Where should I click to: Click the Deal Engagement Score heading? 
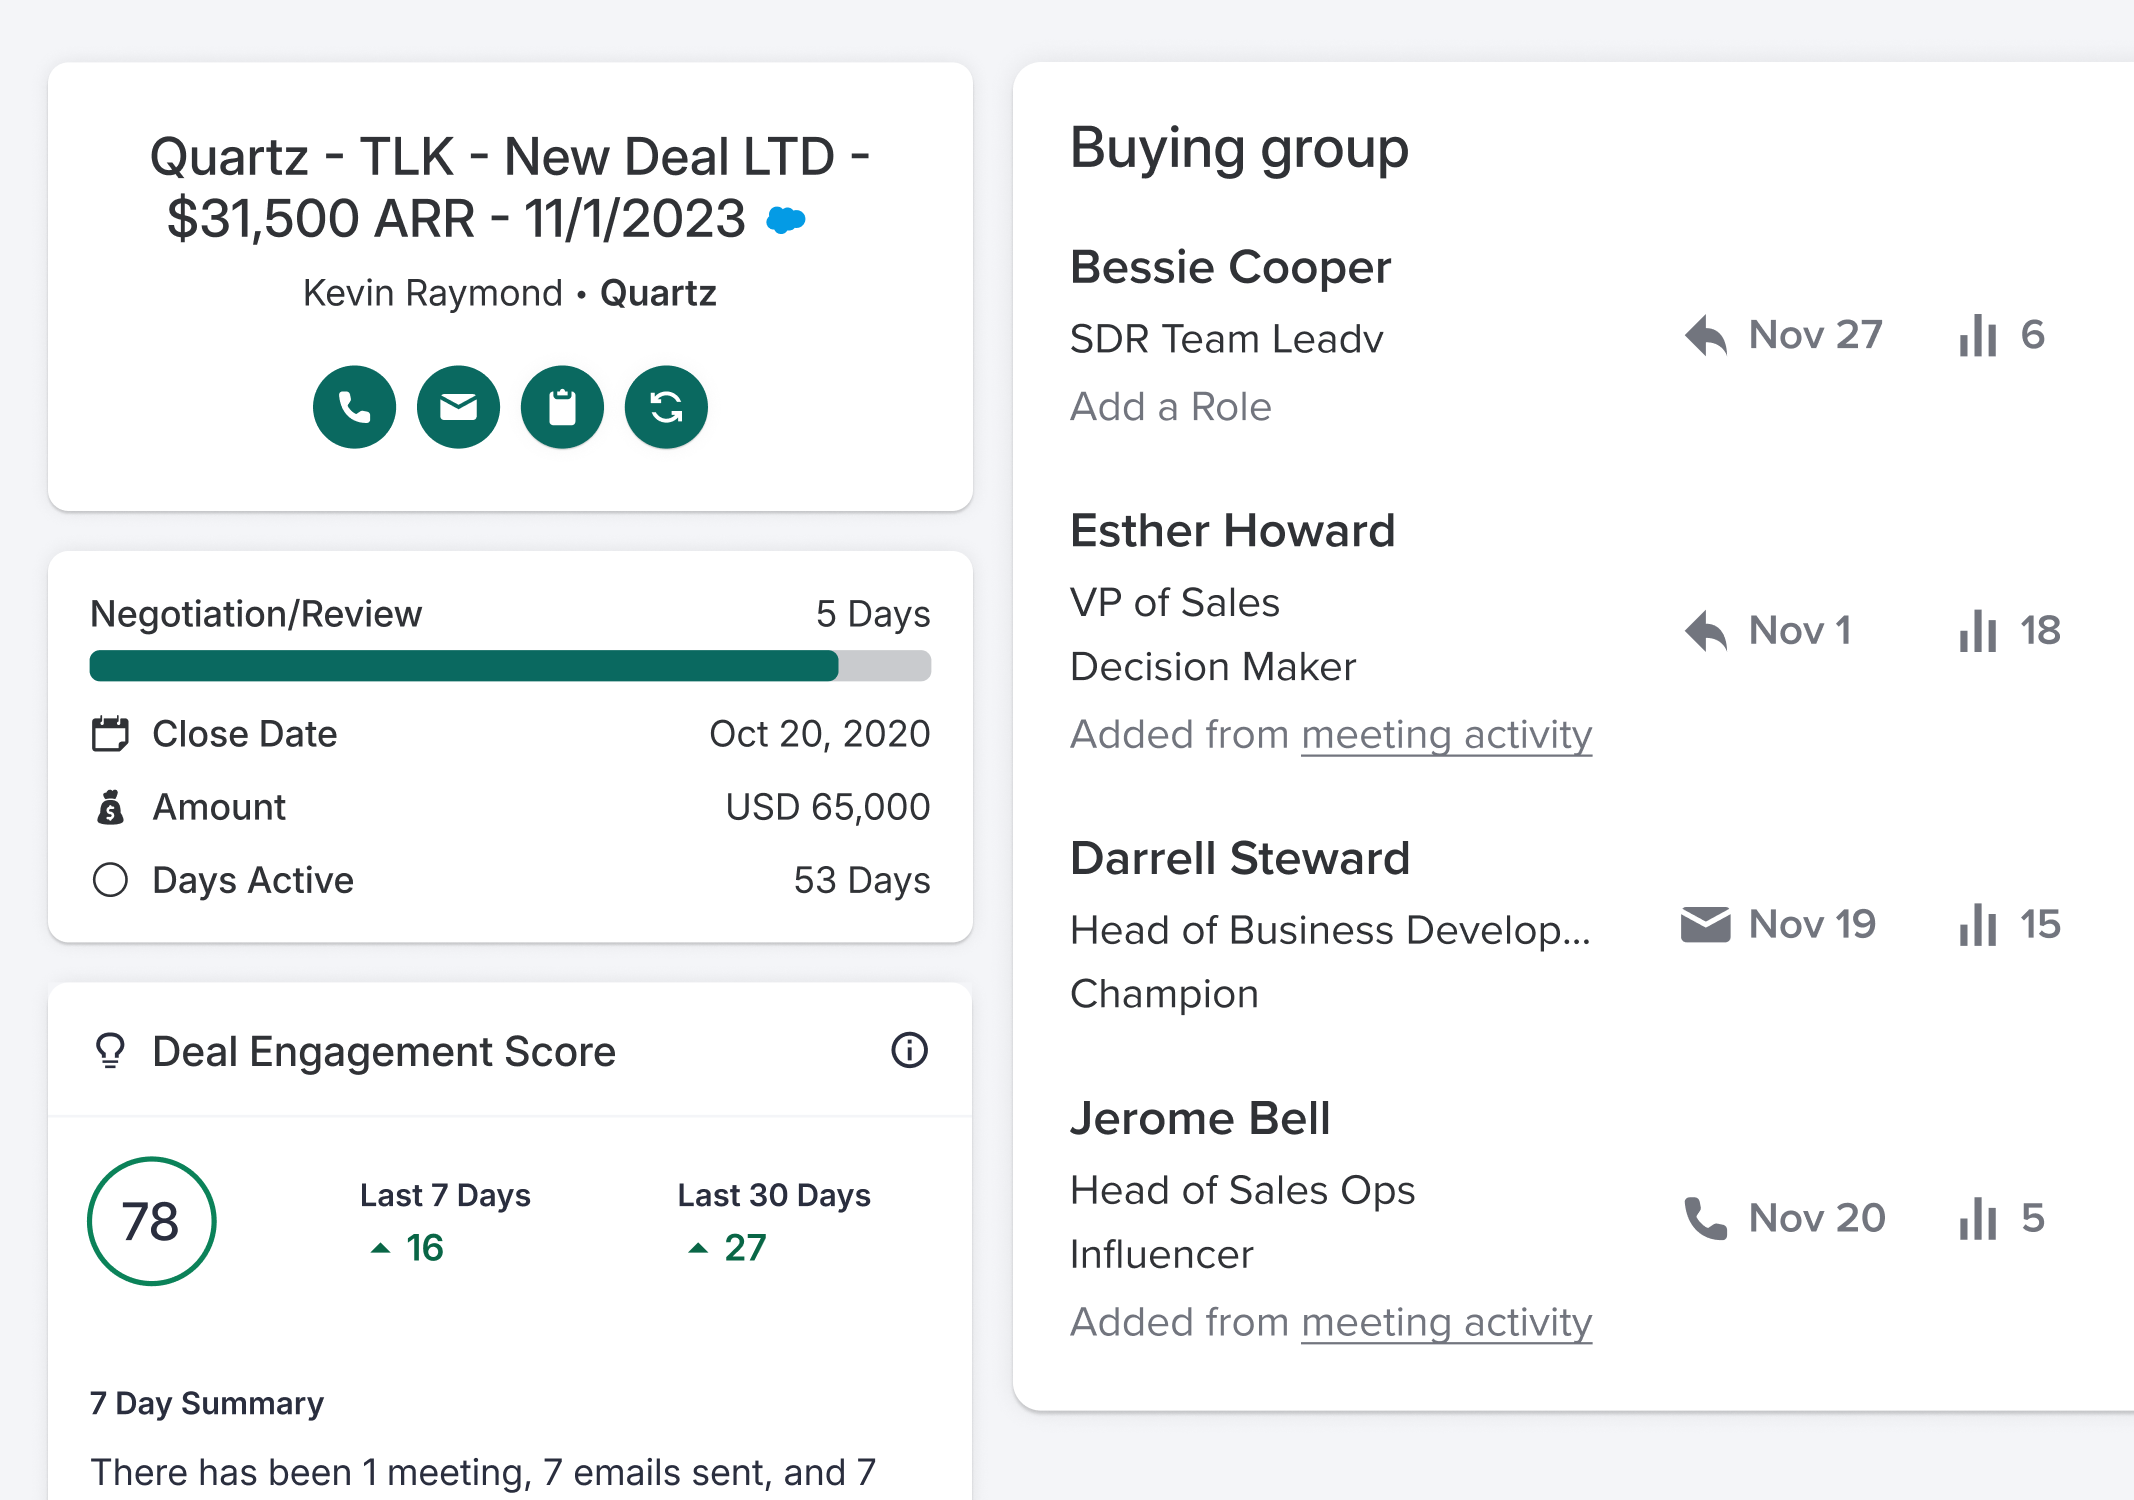pos(384,1052)
